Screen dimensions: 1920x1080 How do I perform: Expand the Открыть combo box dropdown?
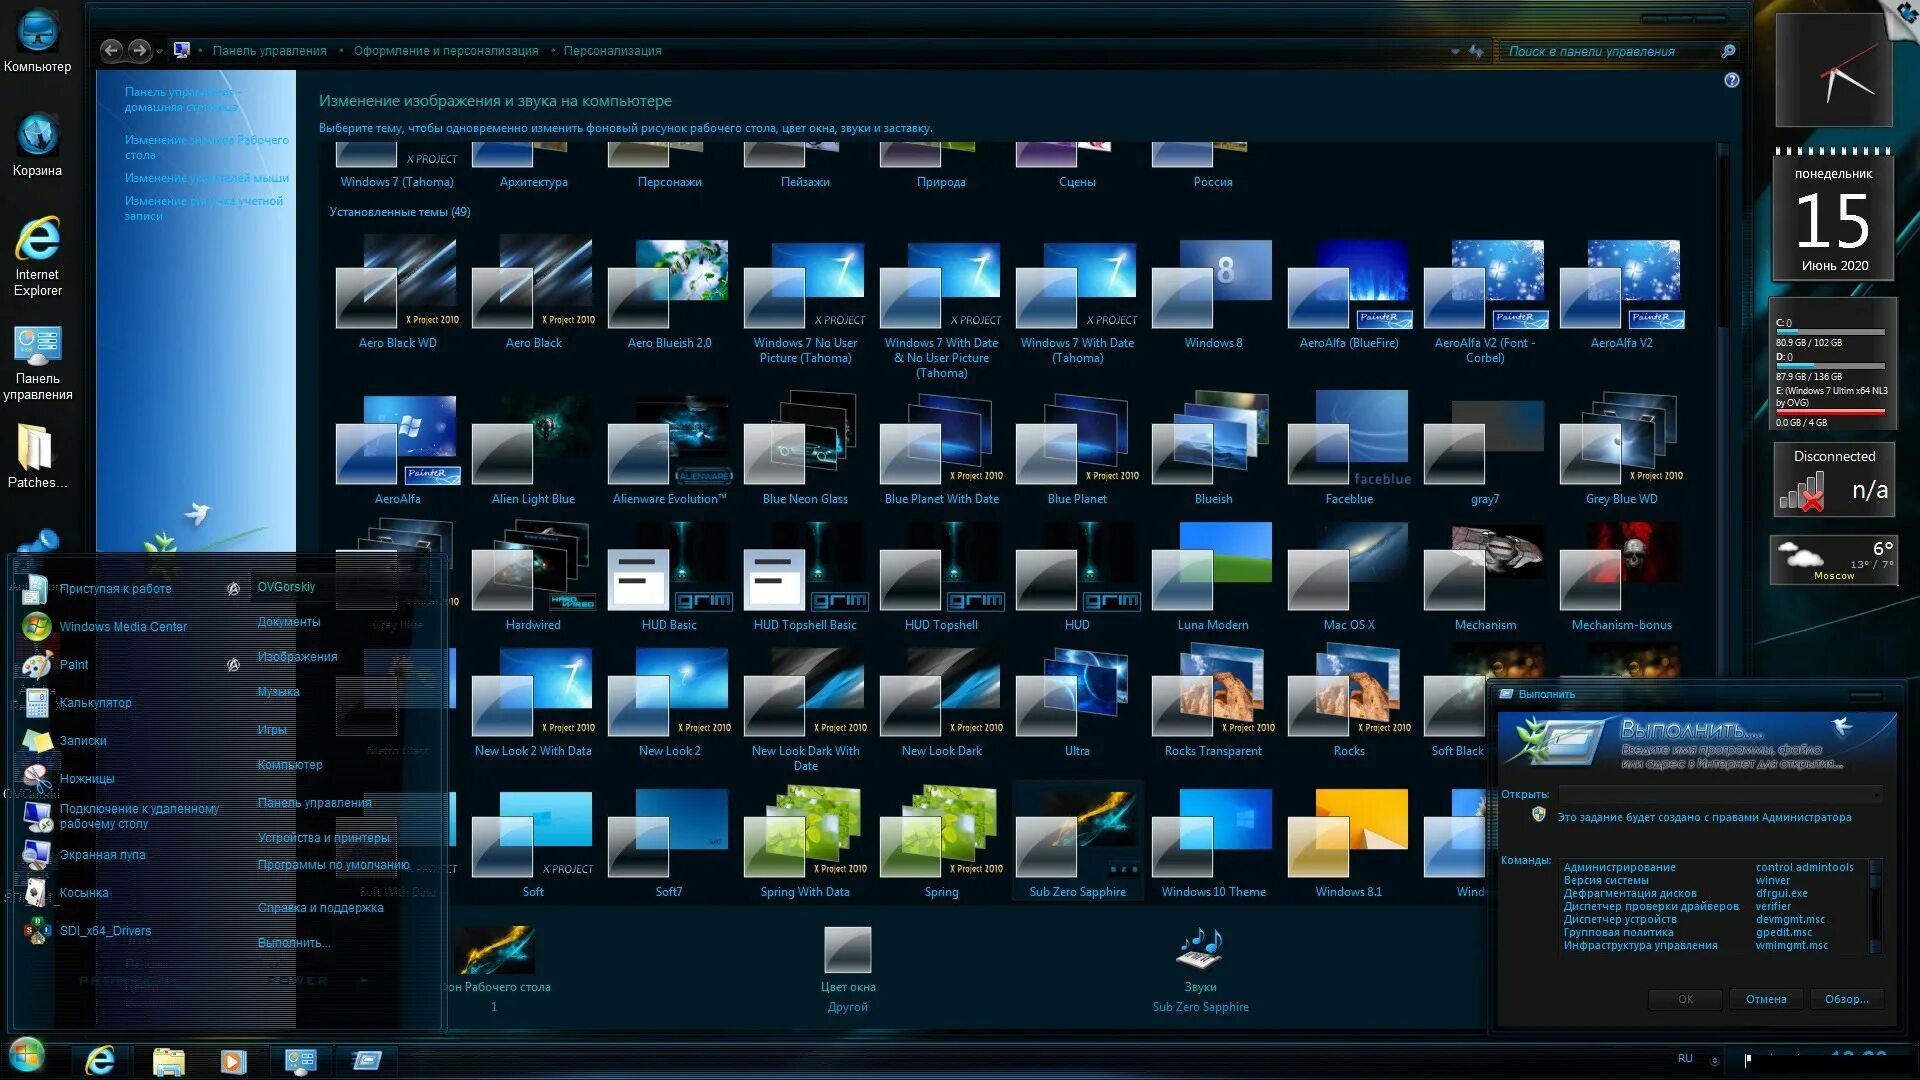click(1876, 794)
